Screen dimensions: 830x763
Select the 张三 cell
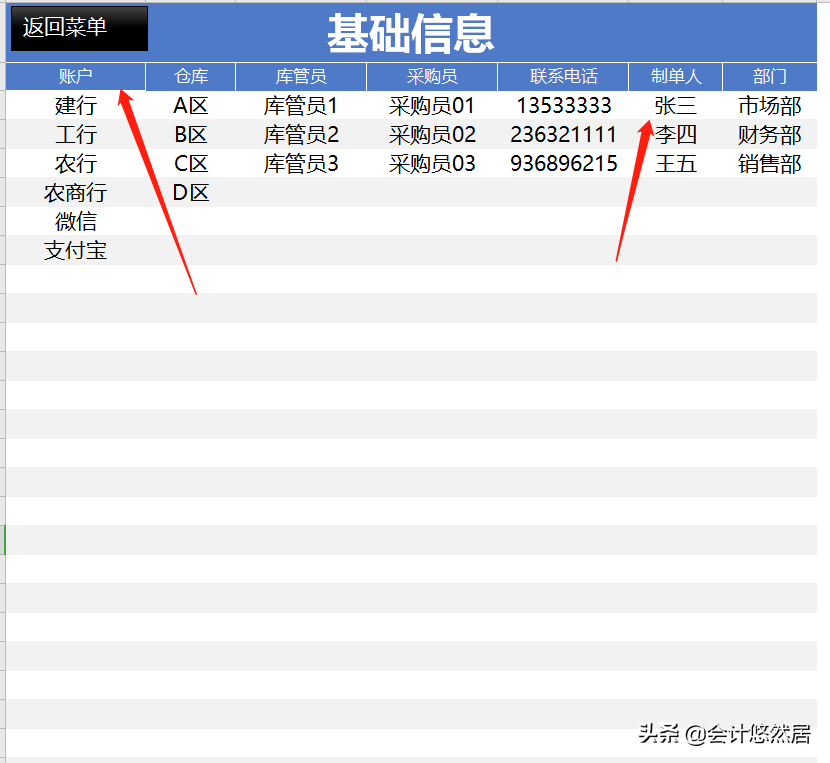coord(675,105)
